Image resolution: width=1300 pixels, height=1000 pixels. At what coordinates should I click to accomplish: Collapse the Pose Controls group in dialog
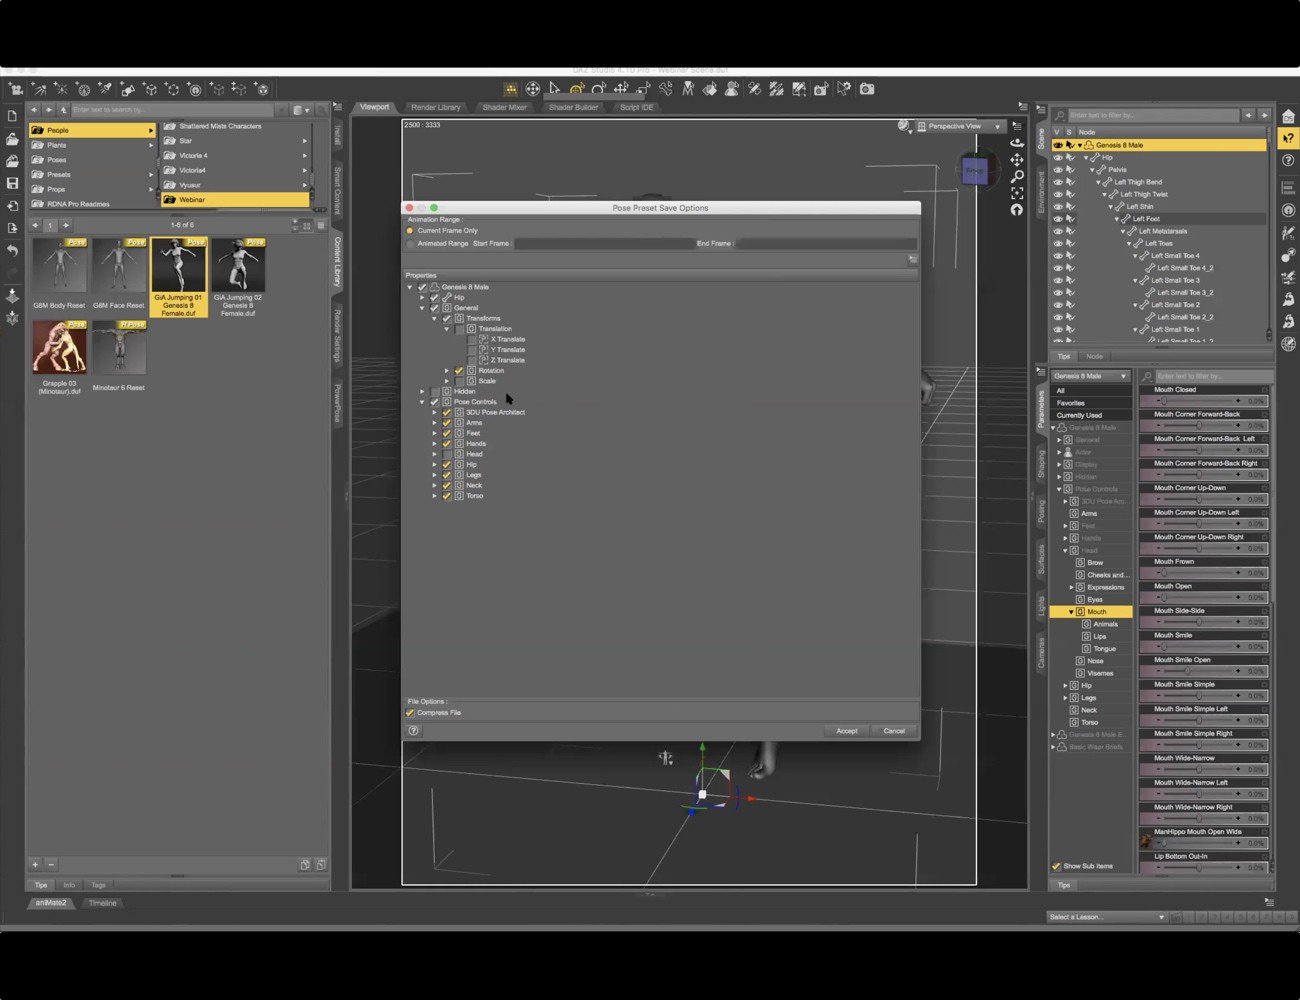pos(423,402)
